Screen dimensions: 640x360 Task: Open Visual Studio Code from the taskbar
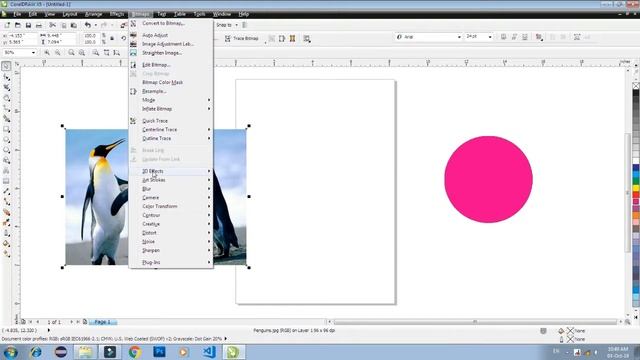coord(209,352)
